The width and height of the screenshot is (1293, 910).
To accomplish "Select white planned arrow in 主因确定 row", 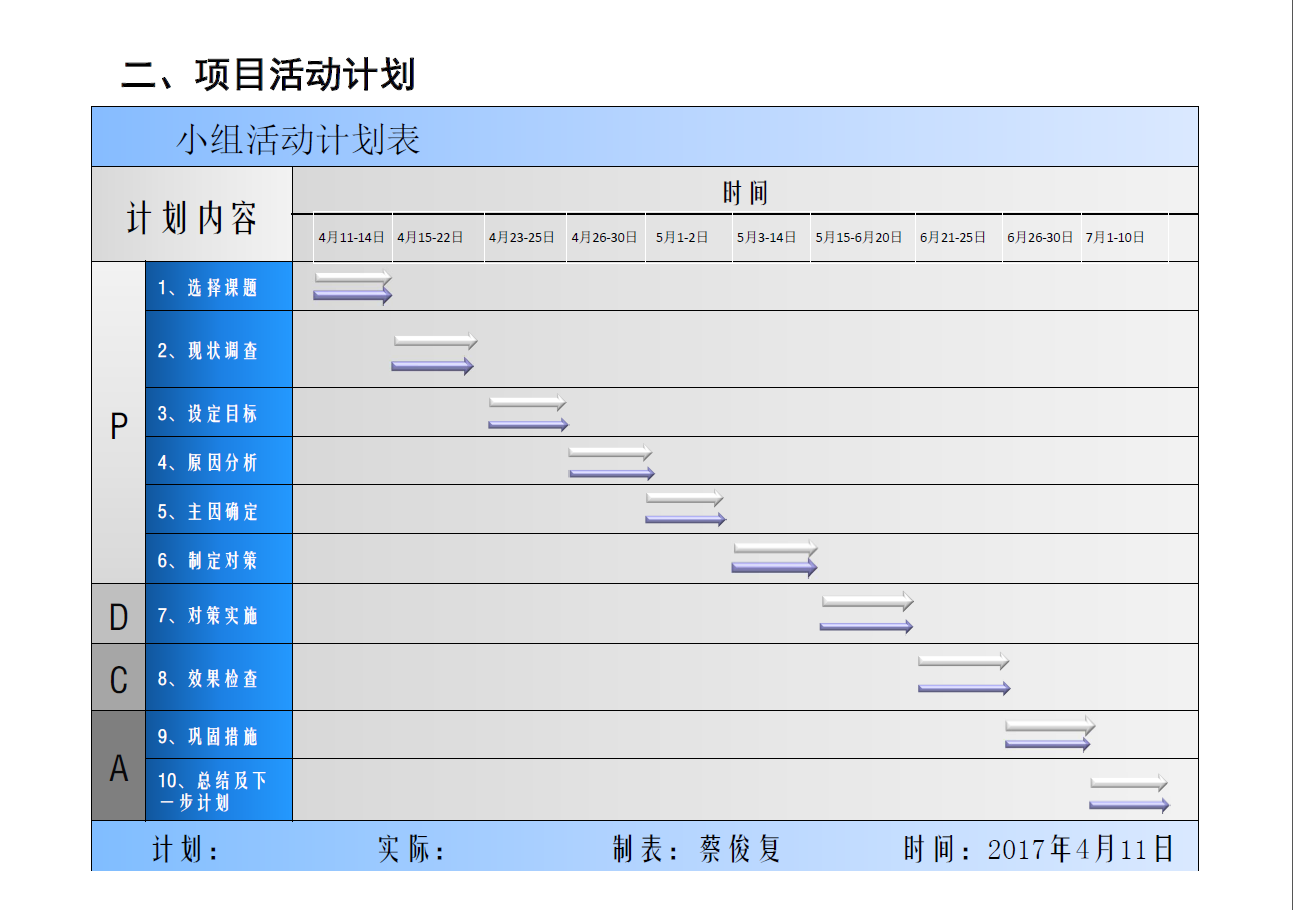I will (x=685, y=497).
